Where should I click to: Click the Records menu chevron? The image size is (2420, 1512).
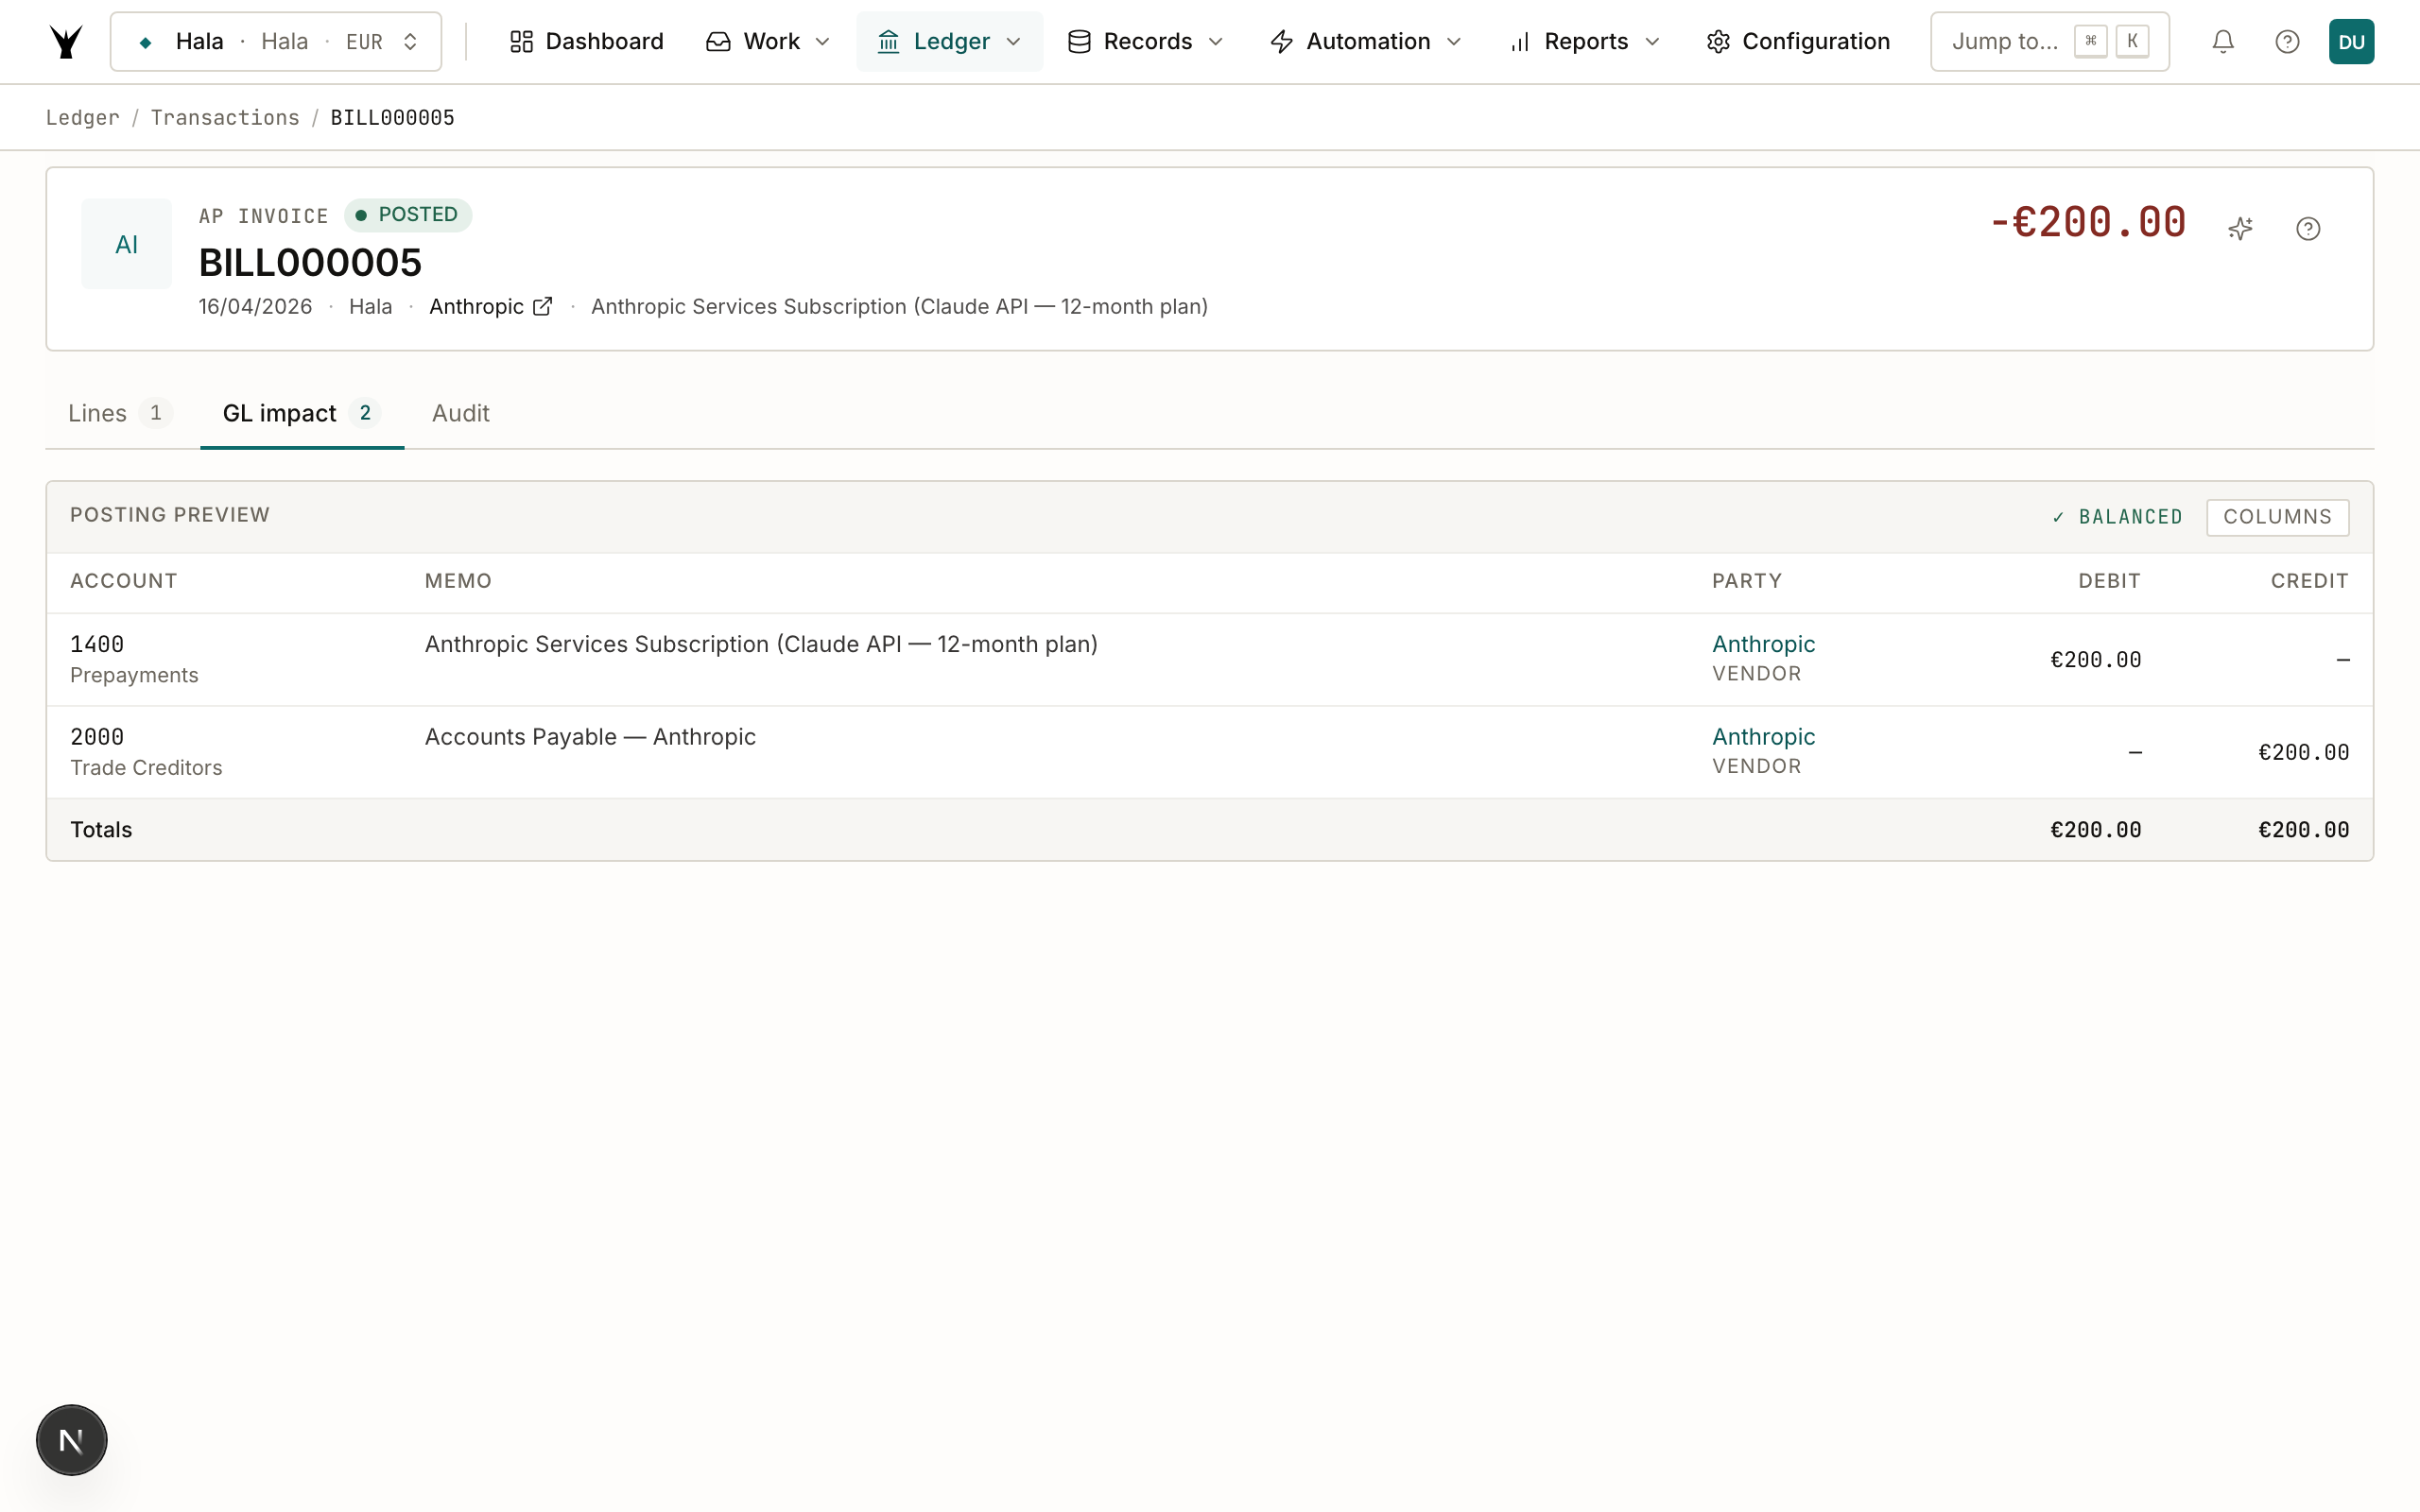point(1216,42)
